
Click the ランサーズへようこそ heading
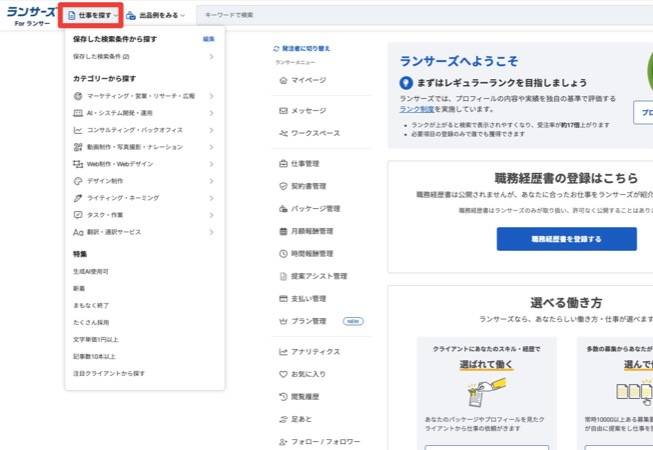(459, 61)
